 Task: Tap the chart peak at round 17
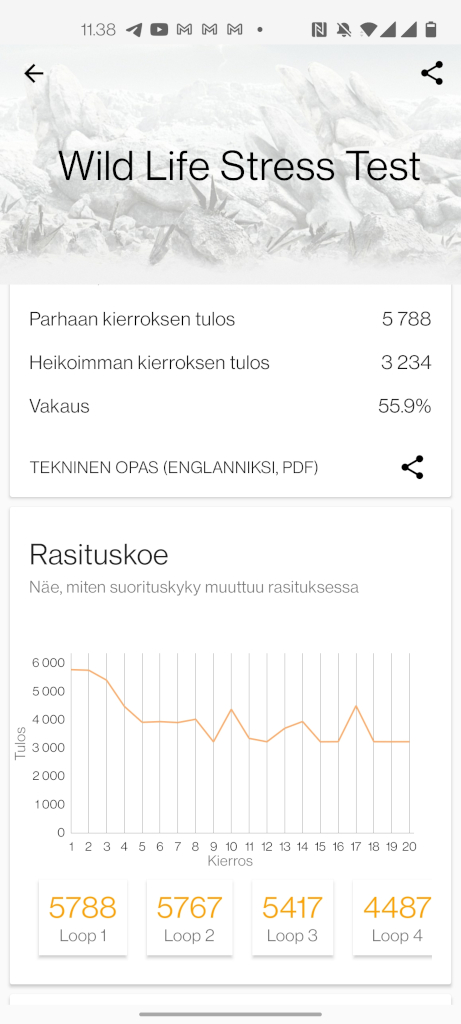point(356,706)
